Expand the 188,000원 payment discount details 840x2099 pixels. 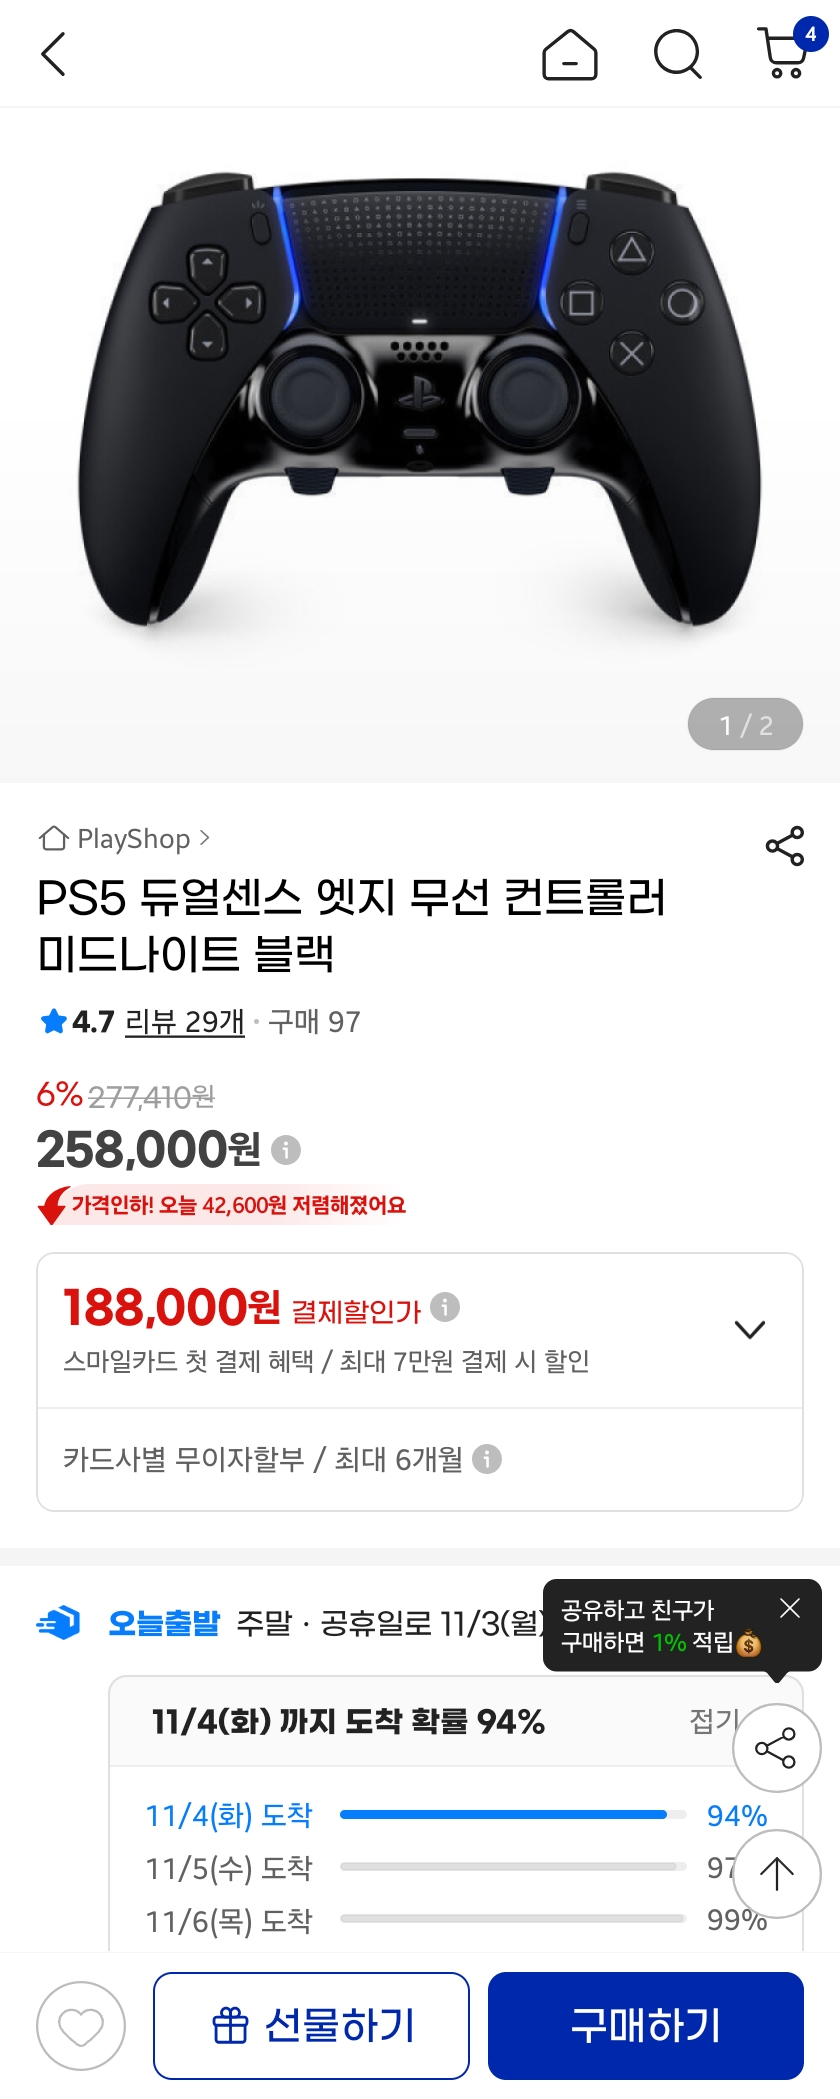click(x=750, y=1329)
